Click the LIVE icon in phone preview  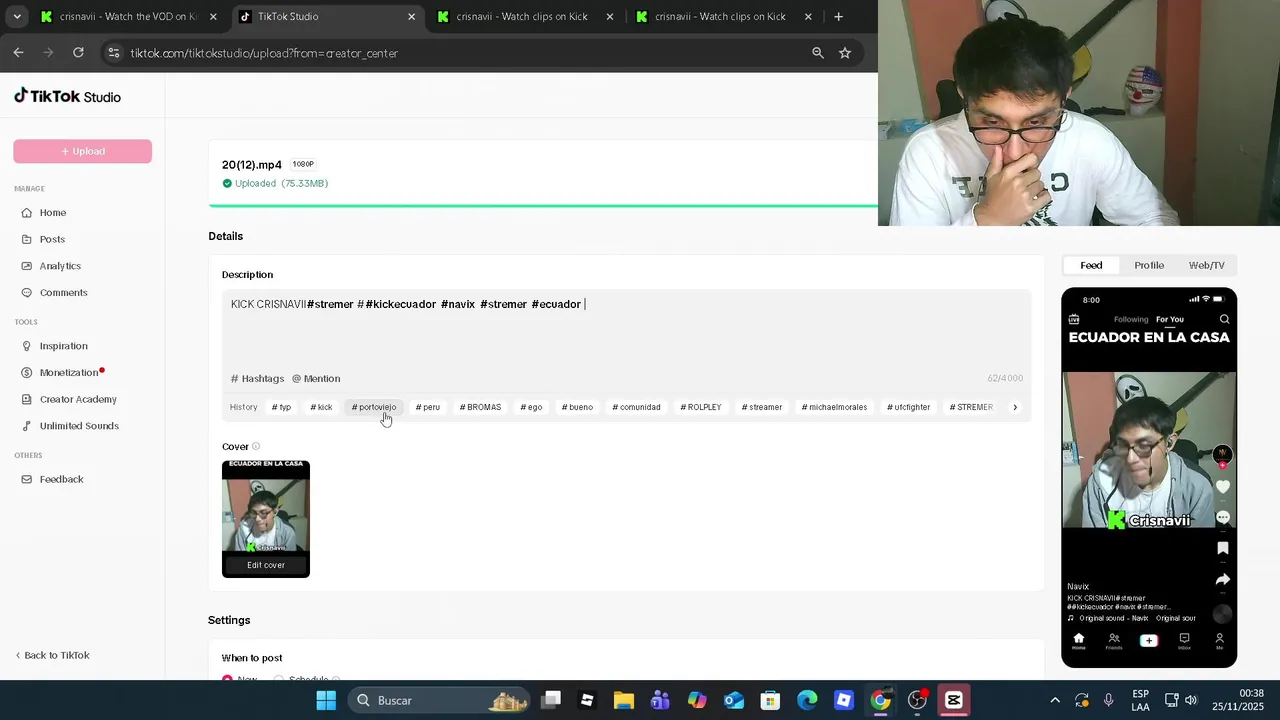1074,319
